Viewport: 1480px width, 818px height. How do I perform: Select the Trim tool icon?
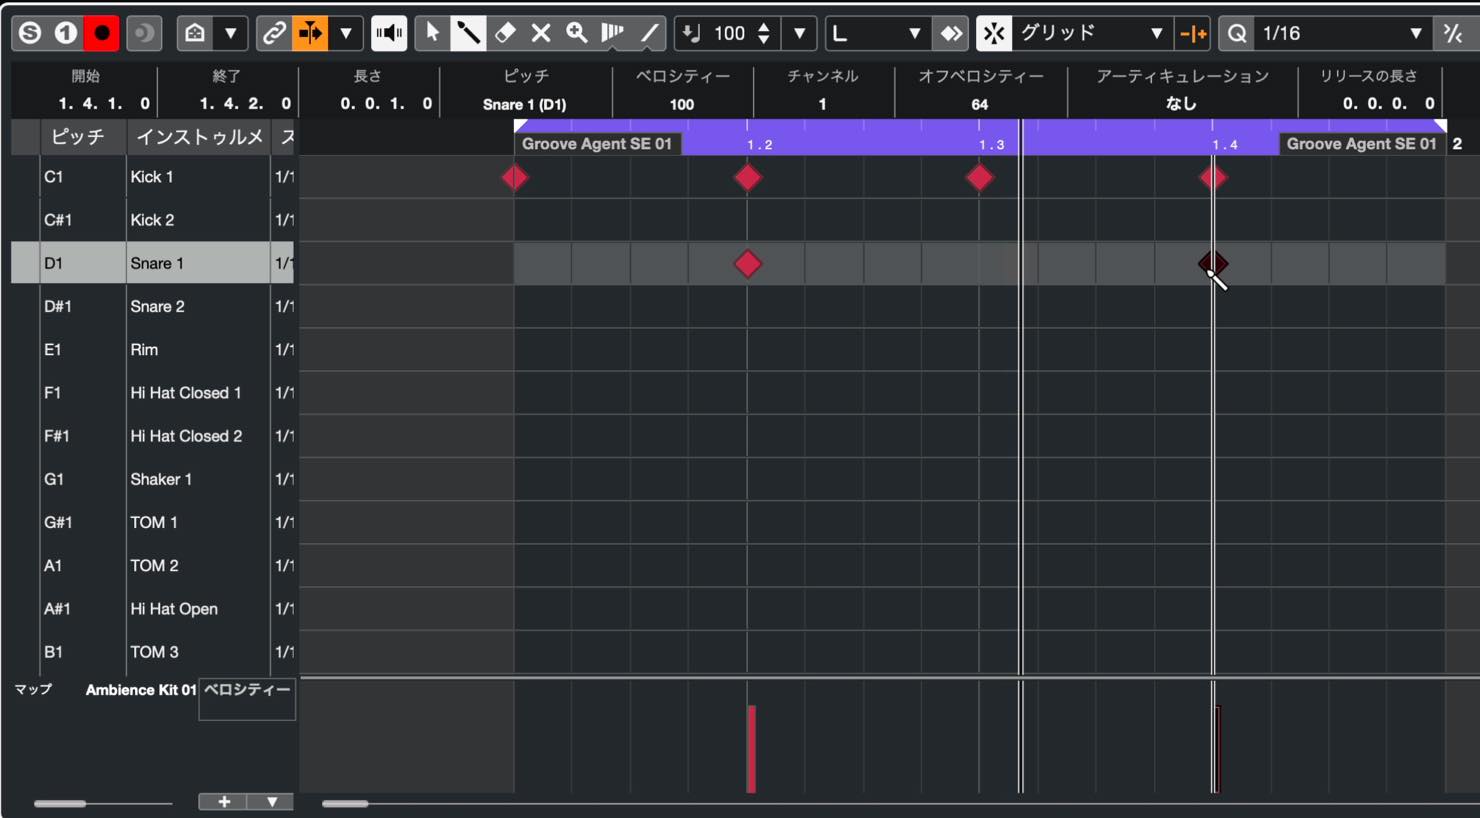click(613, 33)
